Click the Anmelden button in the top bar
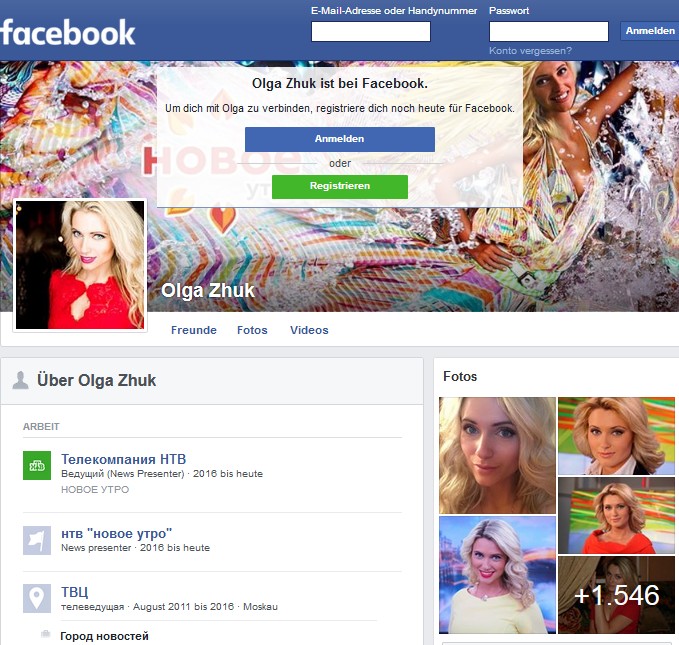The height and width of the screenshot is (645, 679). (650, 31)
